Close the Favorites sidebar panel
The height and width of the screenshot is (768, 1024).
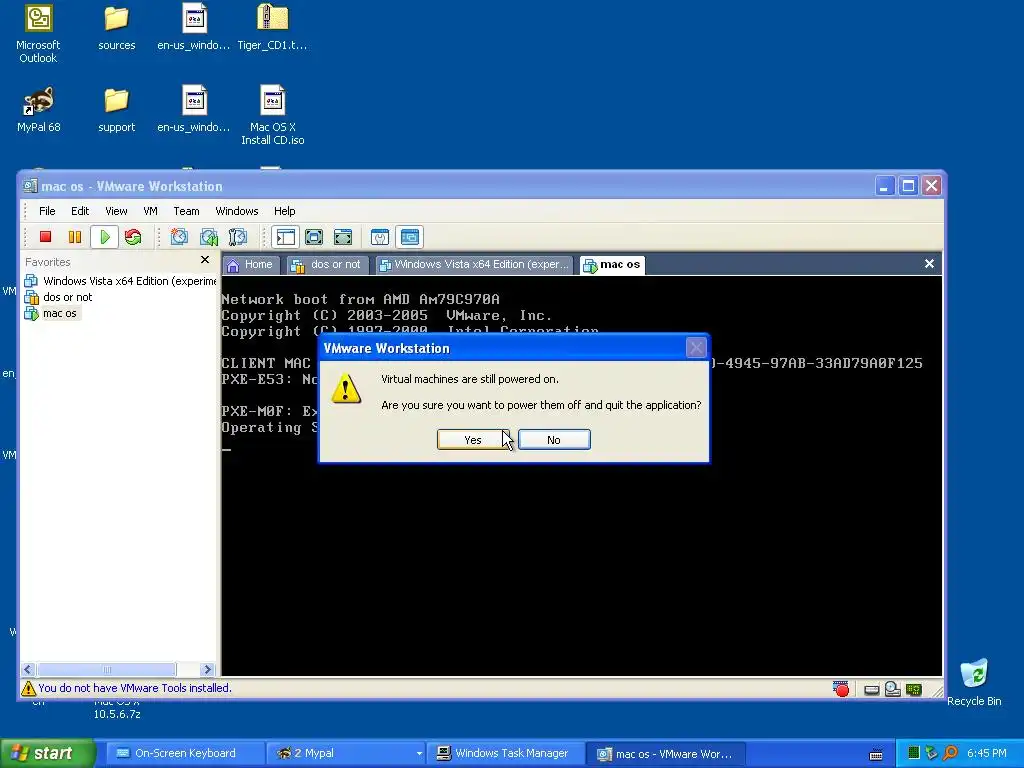205,260
